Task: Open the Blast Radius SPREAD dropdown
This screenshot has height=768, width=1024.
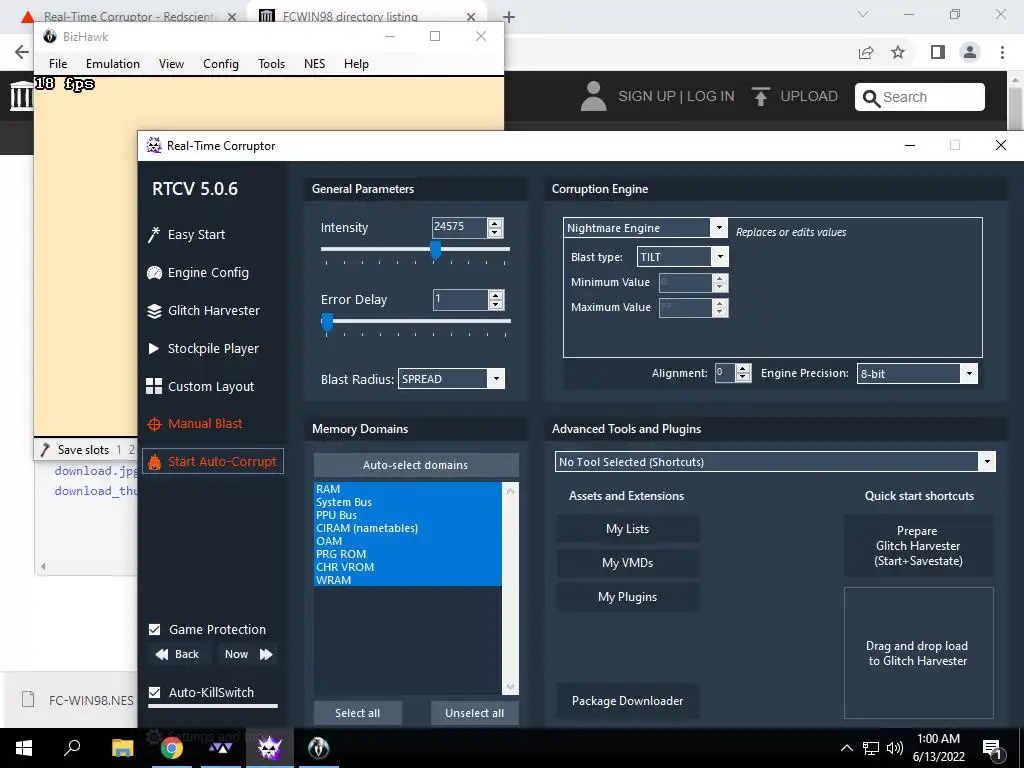Action: coord(496,379)
